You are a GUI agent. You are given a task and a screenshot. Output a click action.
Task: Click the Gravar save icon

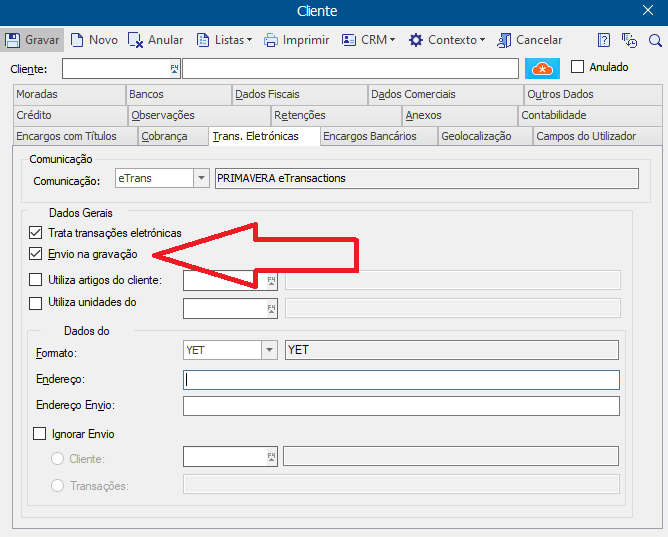pyautogui.click(x=14, y=40)
